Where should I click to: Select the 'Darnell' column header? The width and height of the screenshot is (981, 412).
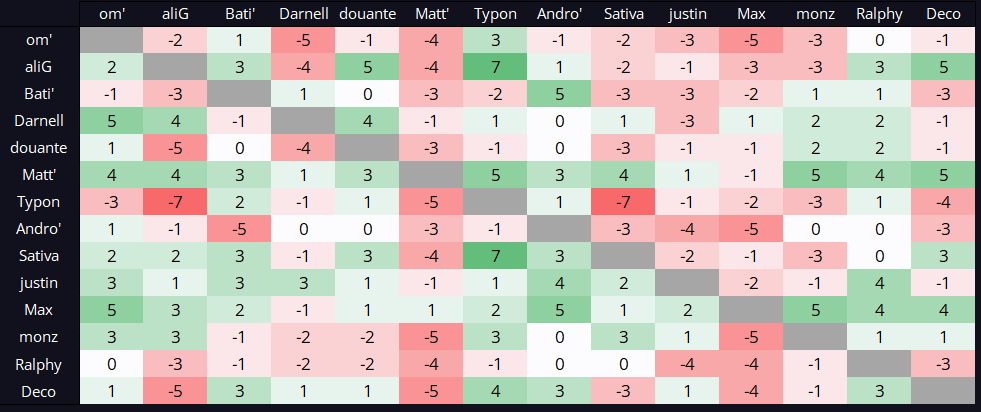click(303, 15)
